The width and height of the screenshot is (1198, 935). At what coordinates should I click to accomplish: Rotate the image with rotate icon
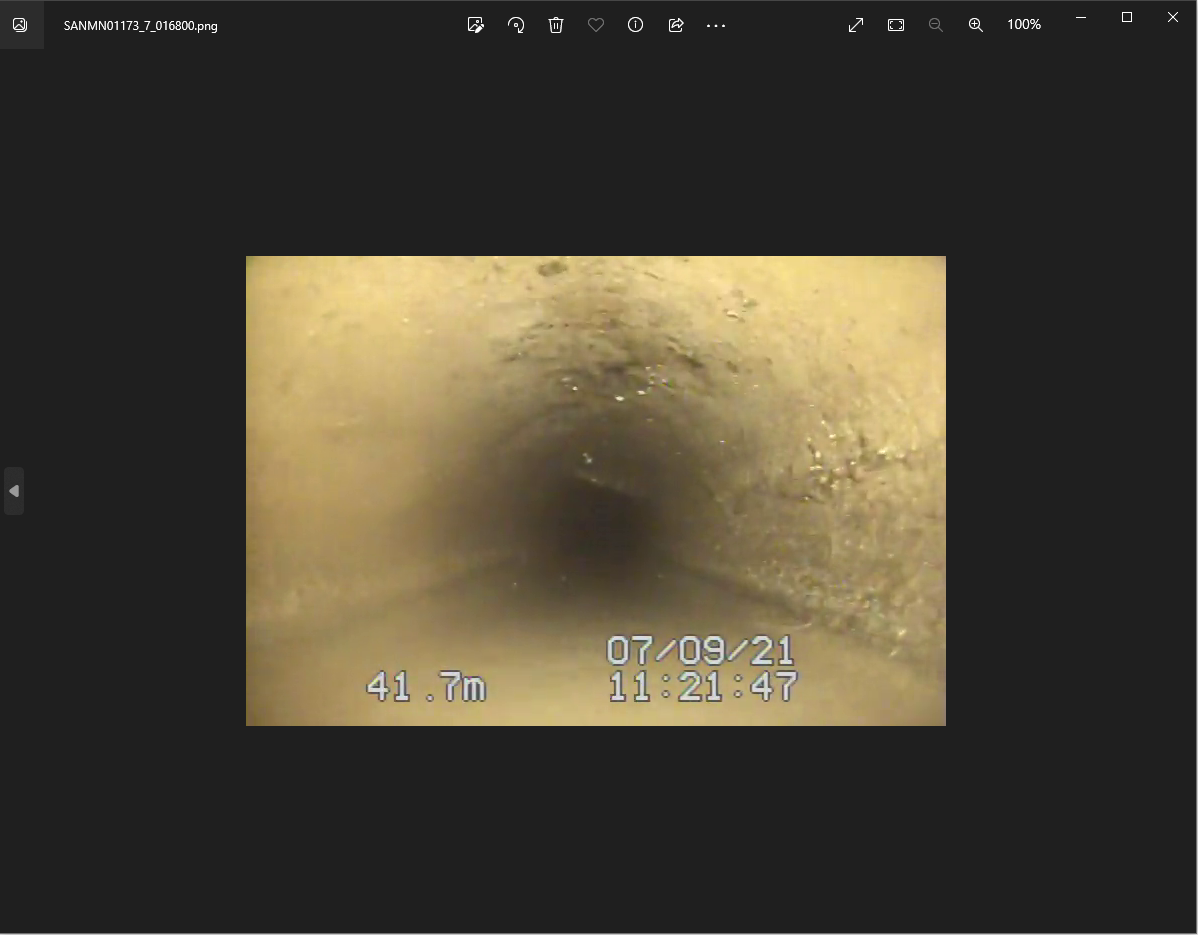[x=516, y=25]
